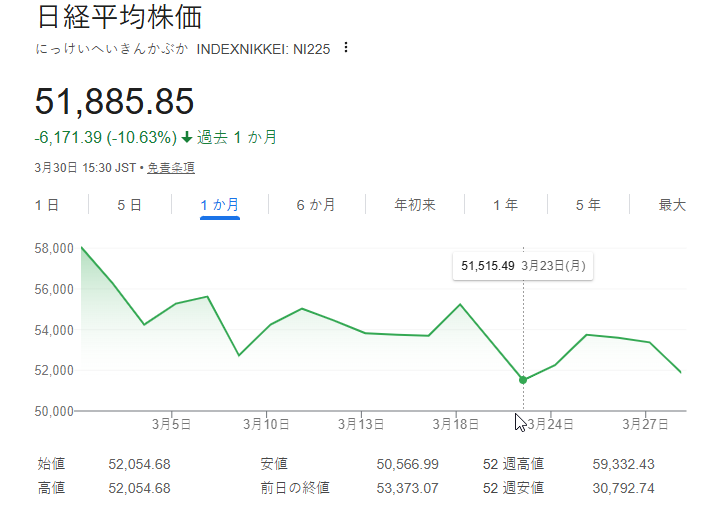
Task: Click the 前日の終値 label
Action: [x=295, y=487]
